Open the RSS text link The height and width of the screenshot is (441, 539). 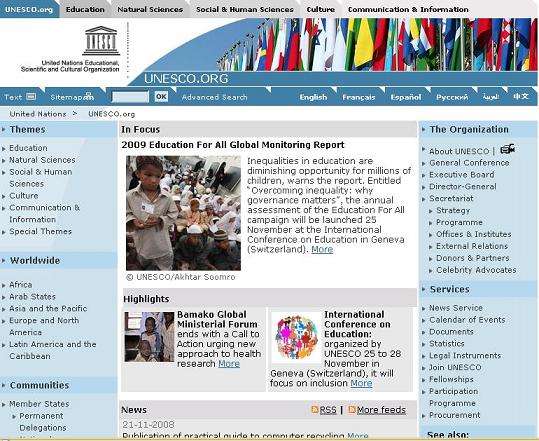pyautogui.click(x=328, y=410)
